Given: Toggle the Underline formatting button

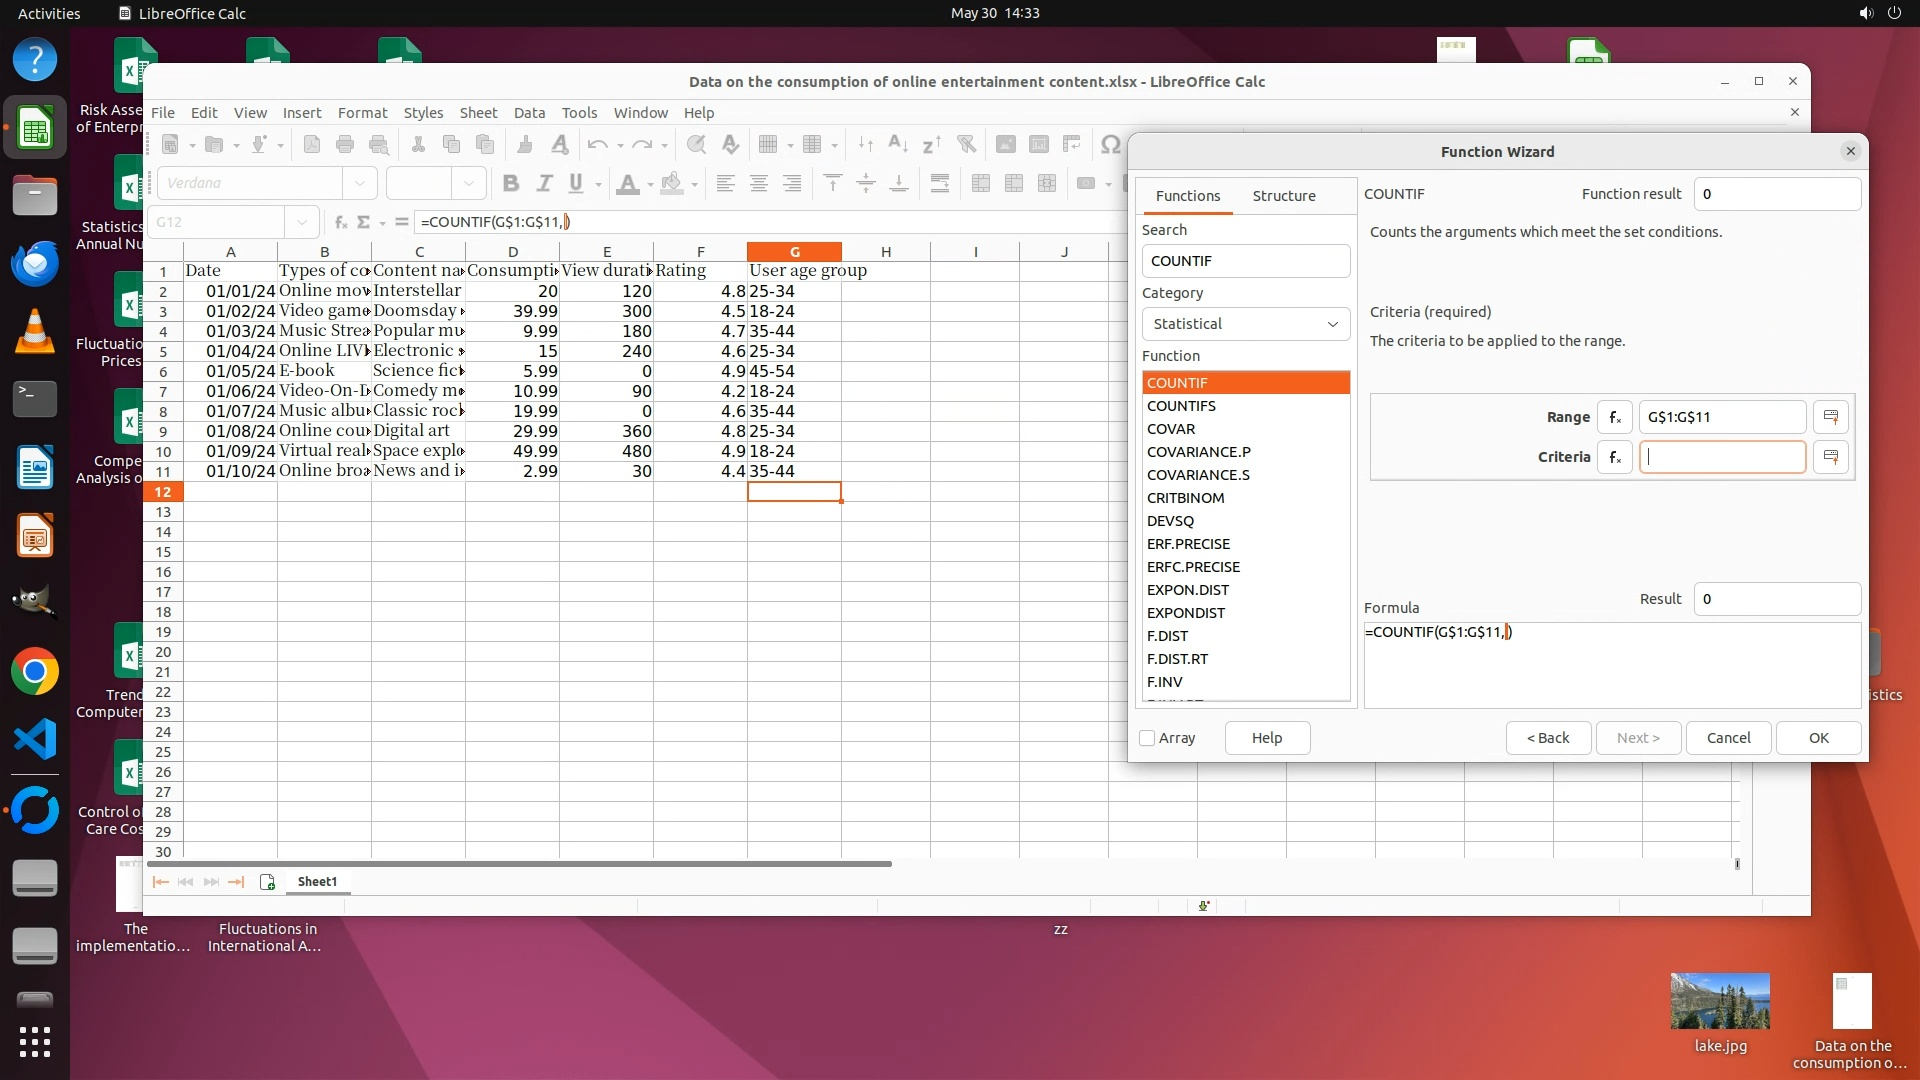Looking at the screenshot, I should pyautogui.click(x=576, y=183).
